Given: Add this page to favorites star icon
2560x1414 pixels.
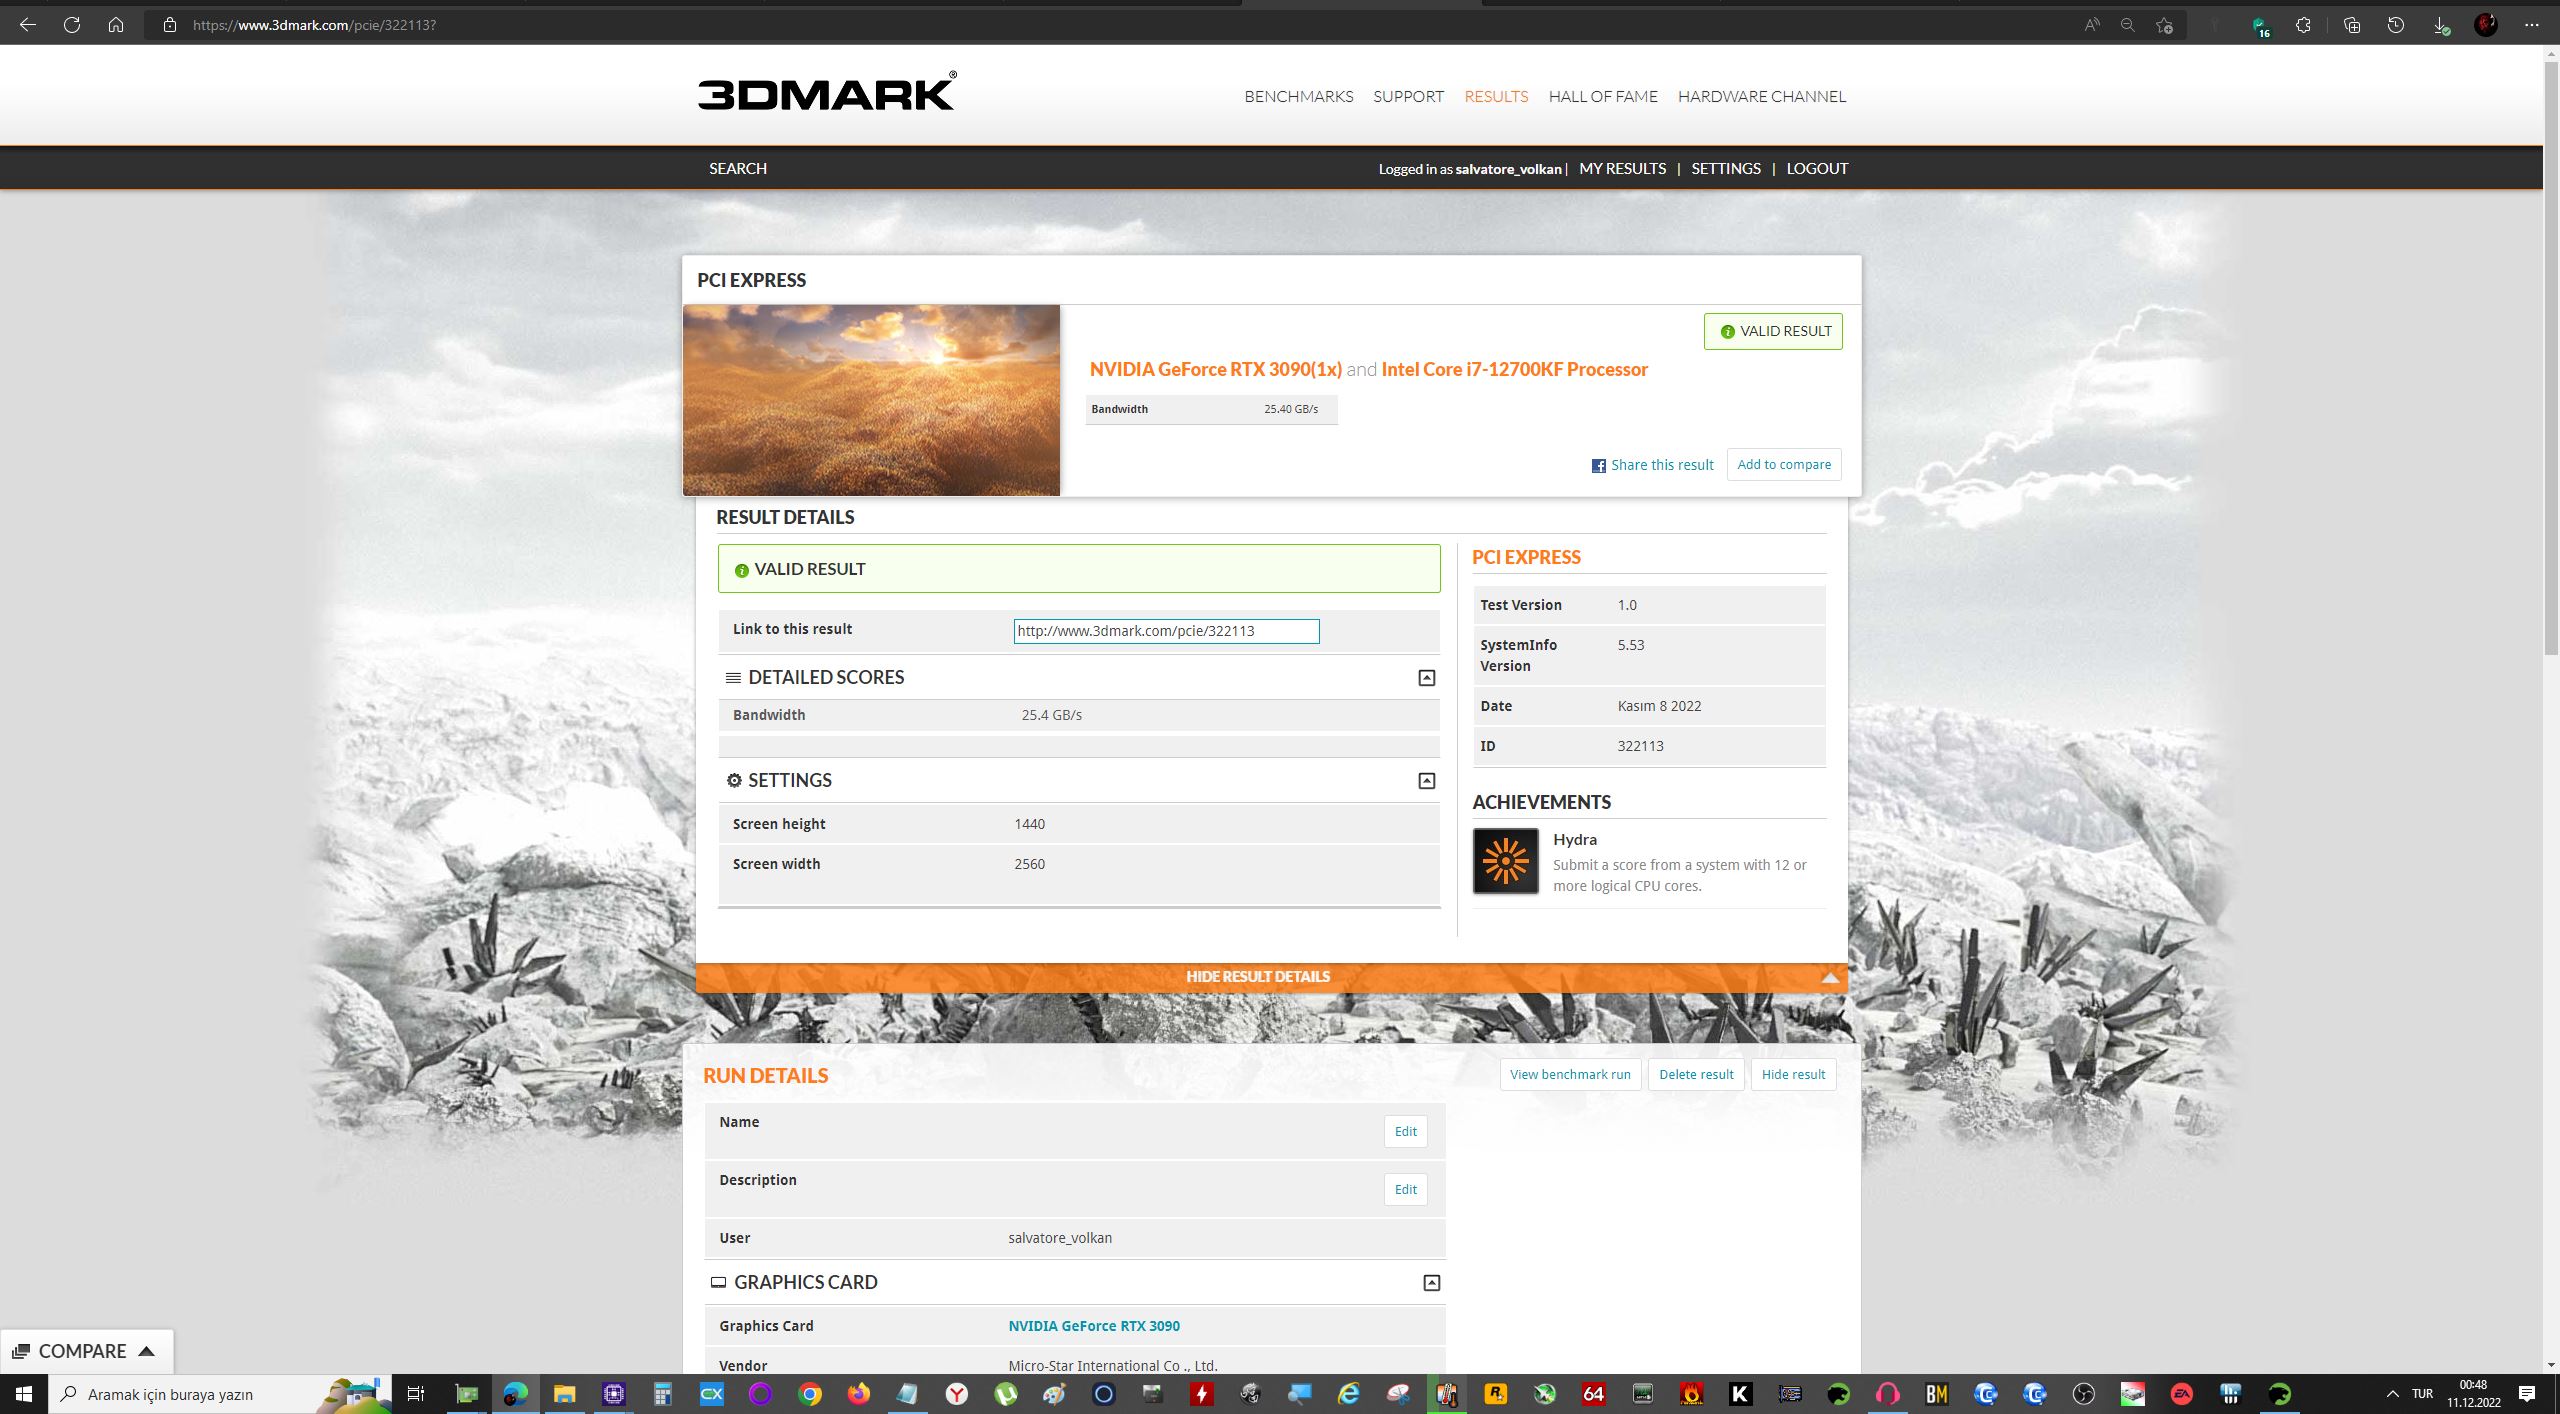Looking at the screenshot, I should 2165,25.
